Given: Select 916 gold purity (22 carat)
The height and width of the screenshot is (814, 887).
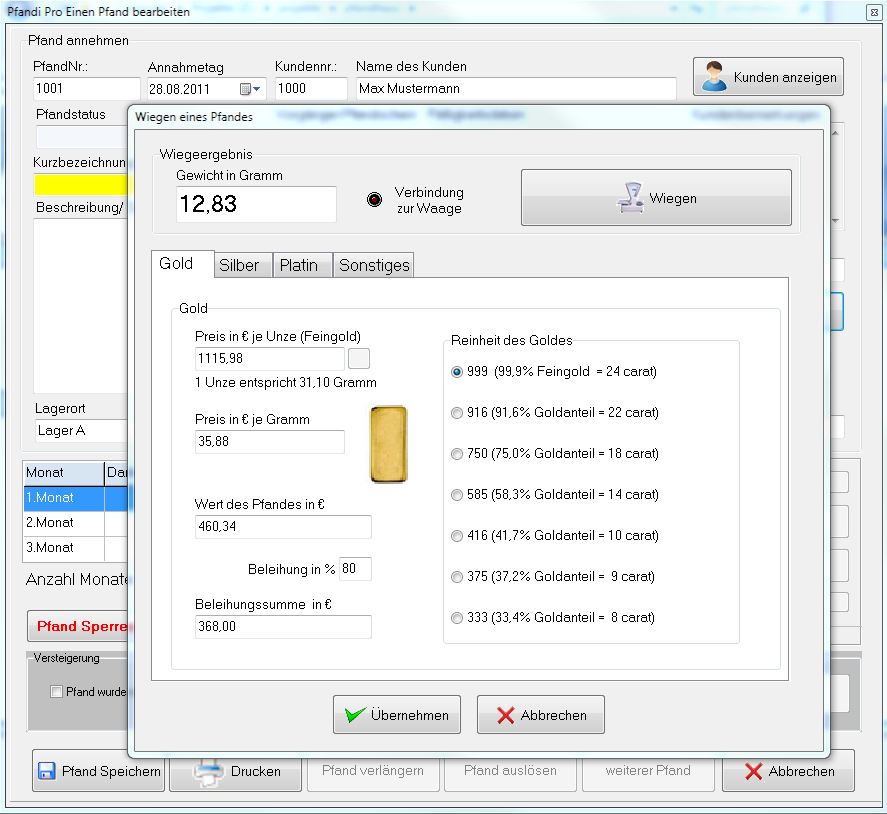Looking at the screenshot, I should [458, 413].
